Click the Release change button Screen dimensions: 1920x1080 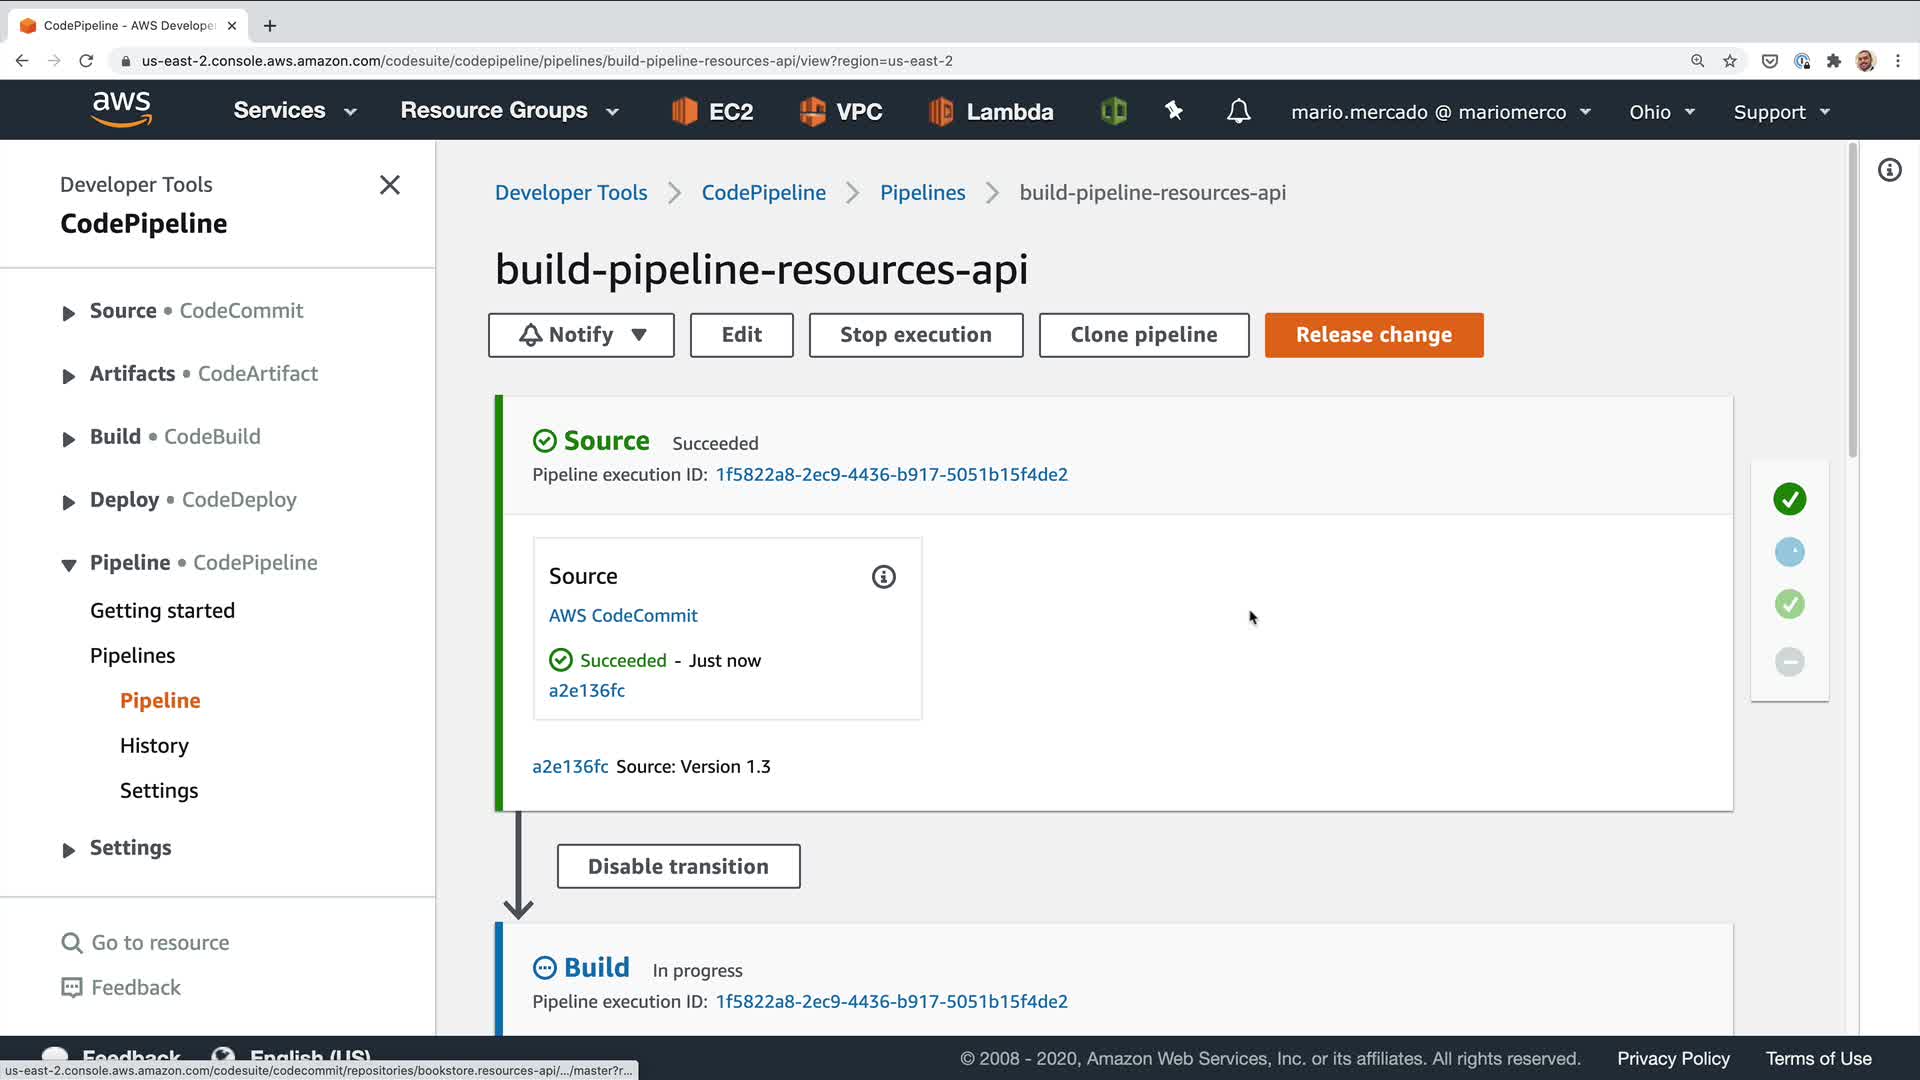click(1373, 335)
